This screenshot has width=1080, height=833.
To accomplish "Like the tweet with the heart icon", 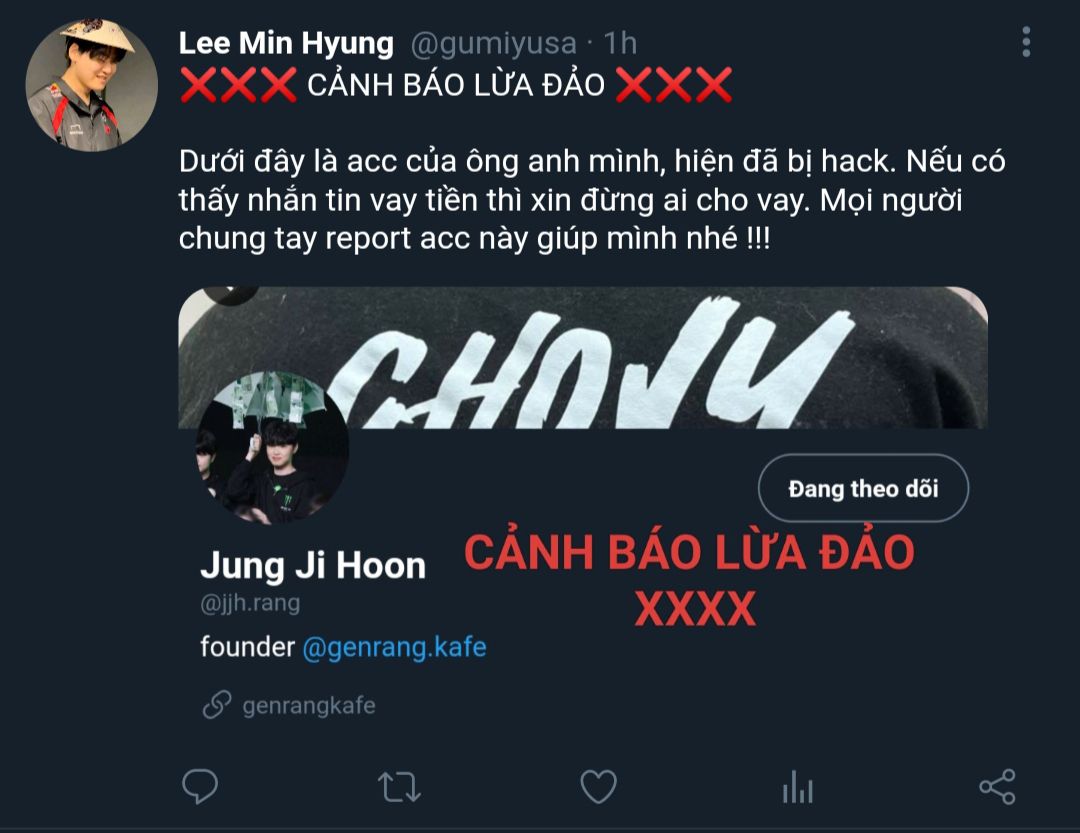I will point(598,786).
